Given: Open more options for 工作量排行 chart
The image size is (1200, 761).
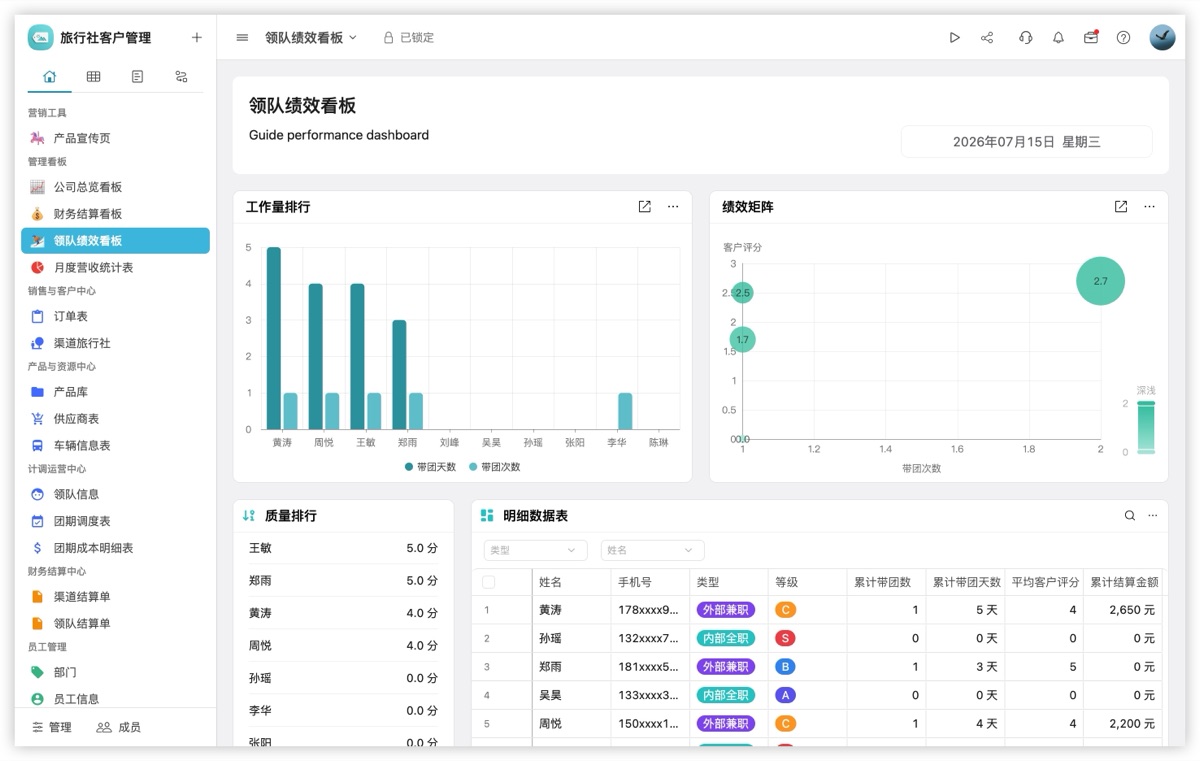Looking at the screenshot, I should pyautogui.click(x=673, y=207).
